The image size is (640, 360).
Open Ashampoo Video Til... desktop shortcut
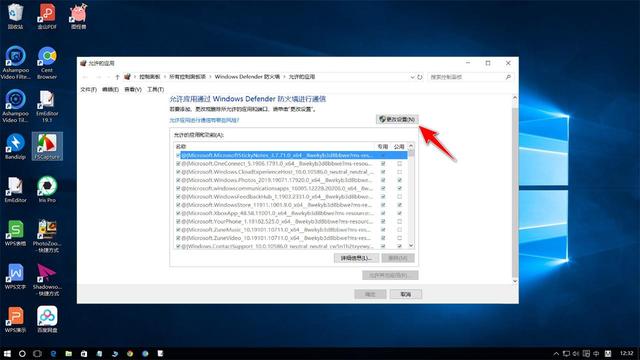coord(16,106)
